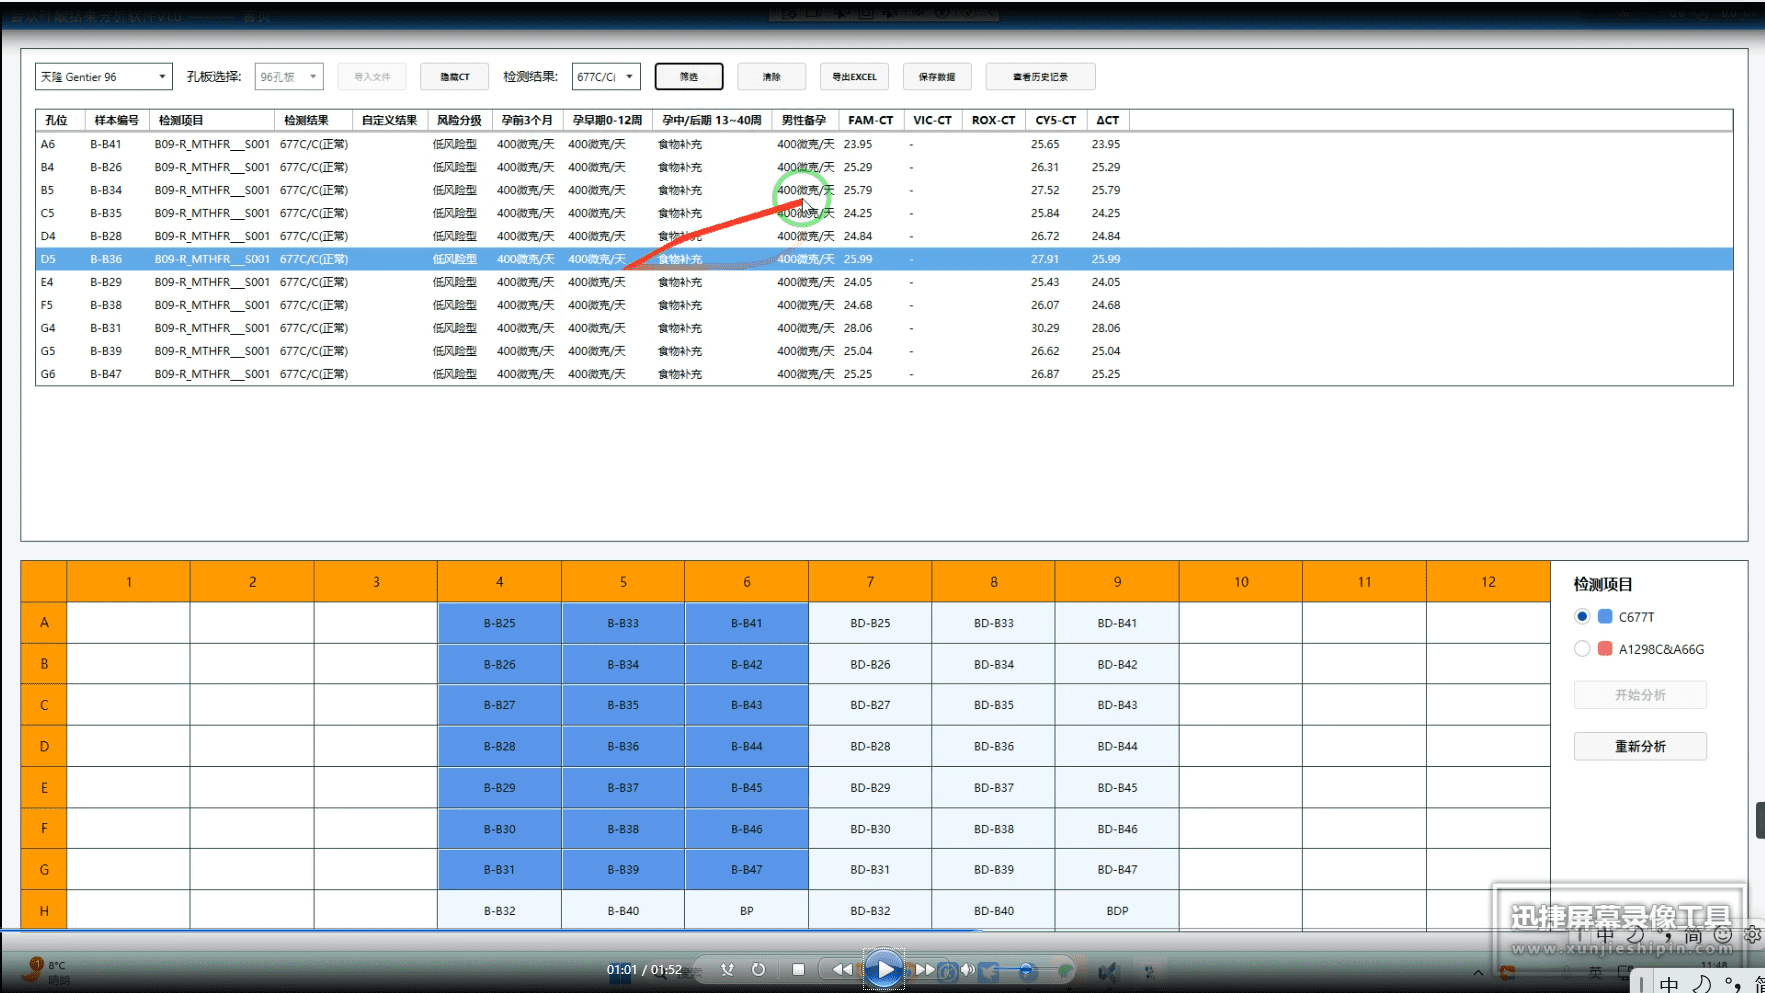The height and width of the screenshot is (993, 1765).
Task: Click the 保存数据 button
Action: 937,77
